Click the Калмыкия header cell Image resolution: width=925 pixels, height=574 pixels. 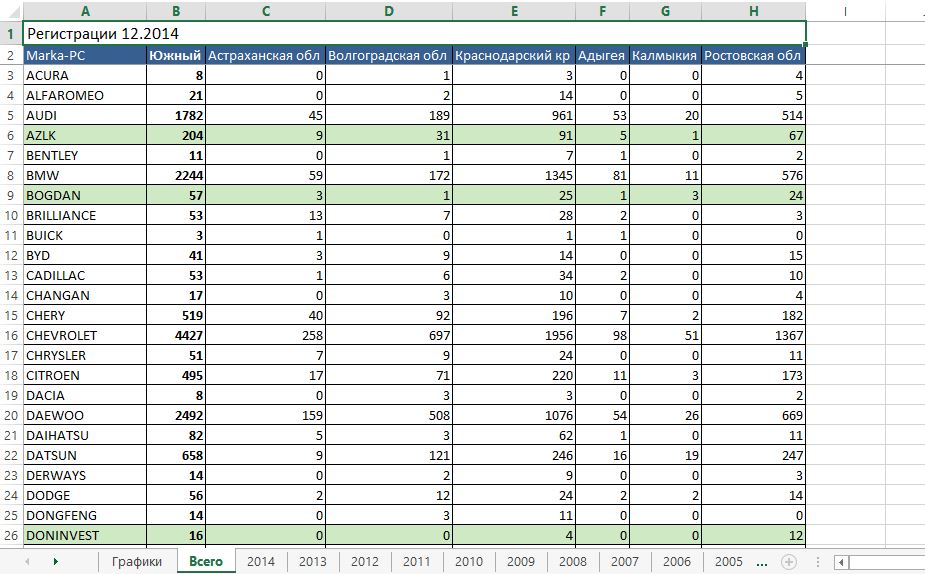coord(665,55)
